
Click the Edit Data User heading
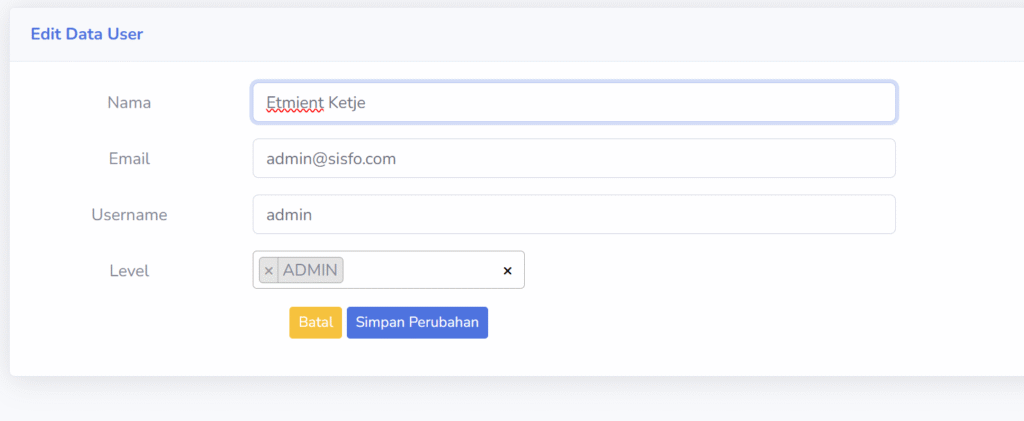tap(87, 34)
